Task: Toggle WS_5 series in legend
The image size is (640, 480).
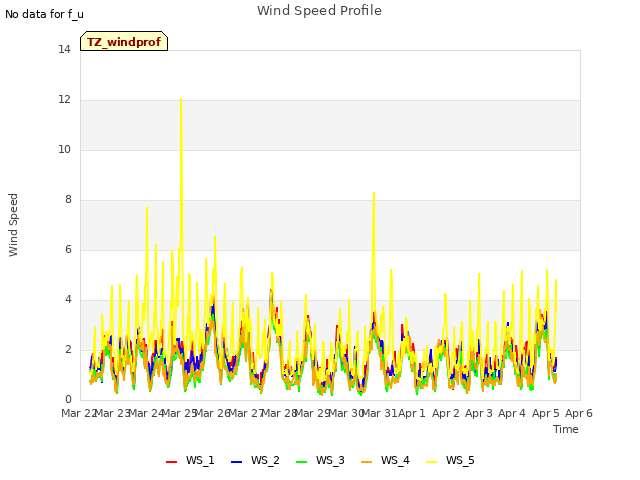Action: coord(450,460)
